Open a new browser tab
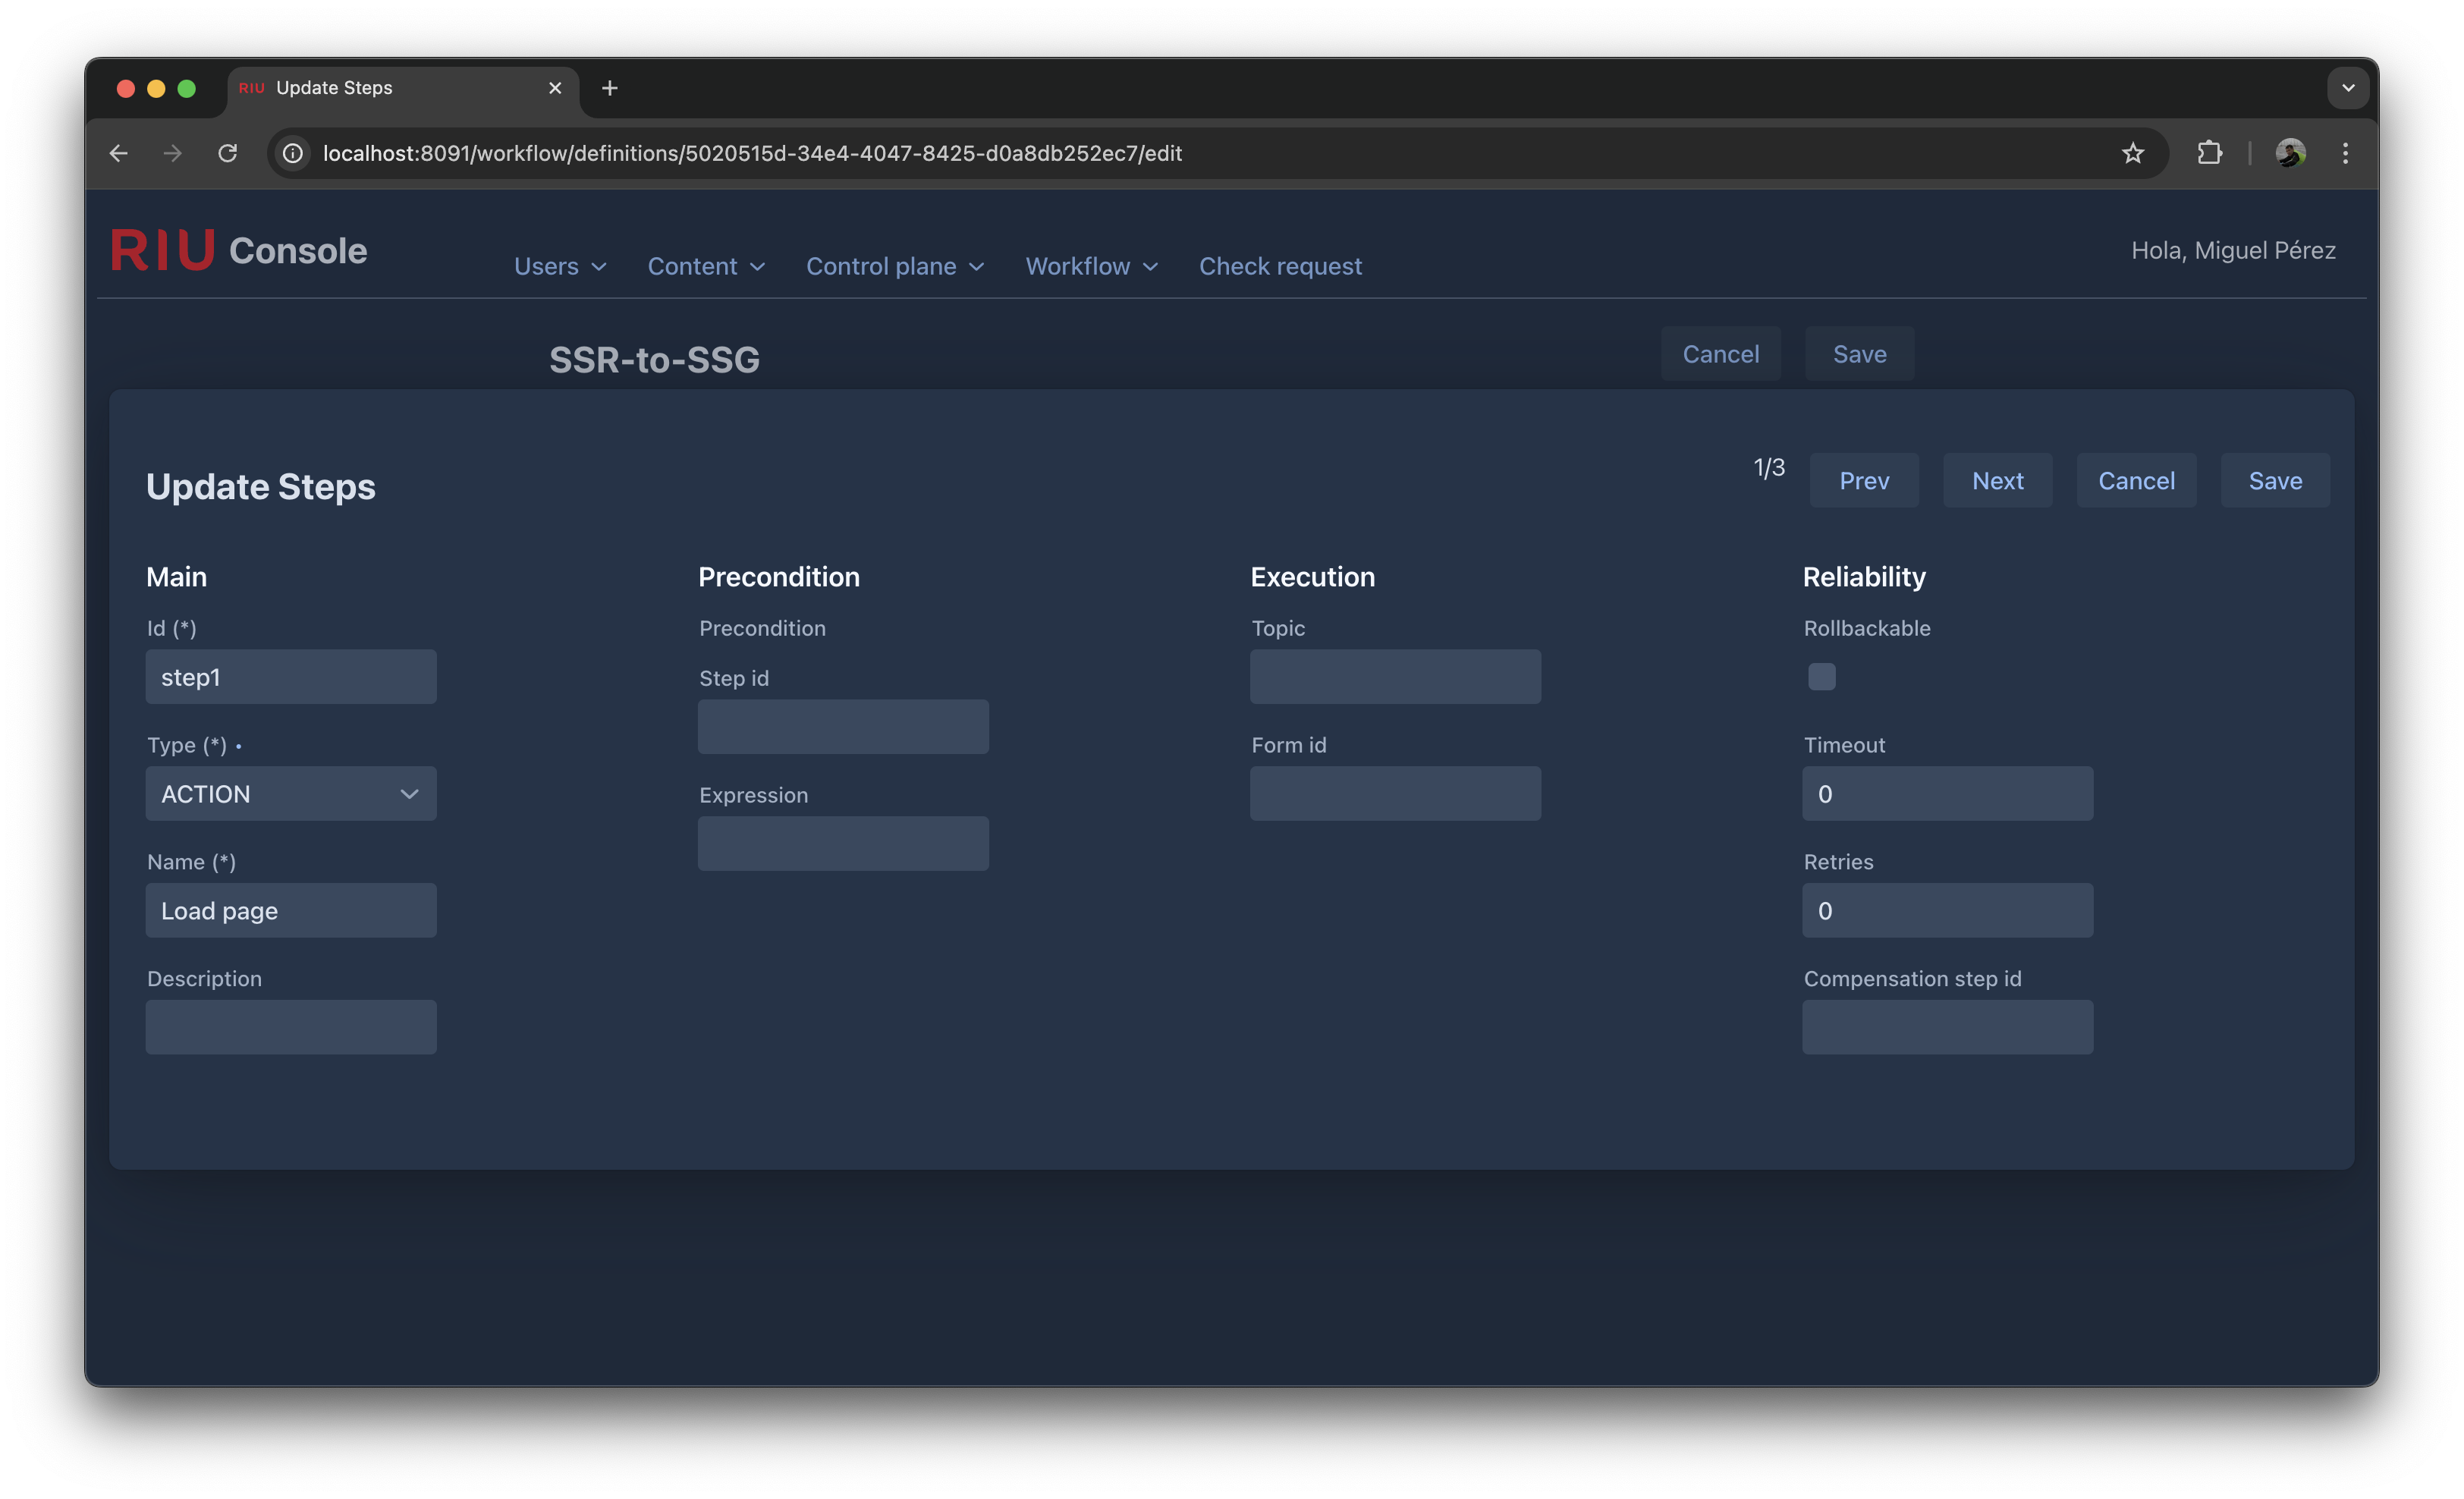This screenshot has width=2464, height=1499. [x=609, y=88]
